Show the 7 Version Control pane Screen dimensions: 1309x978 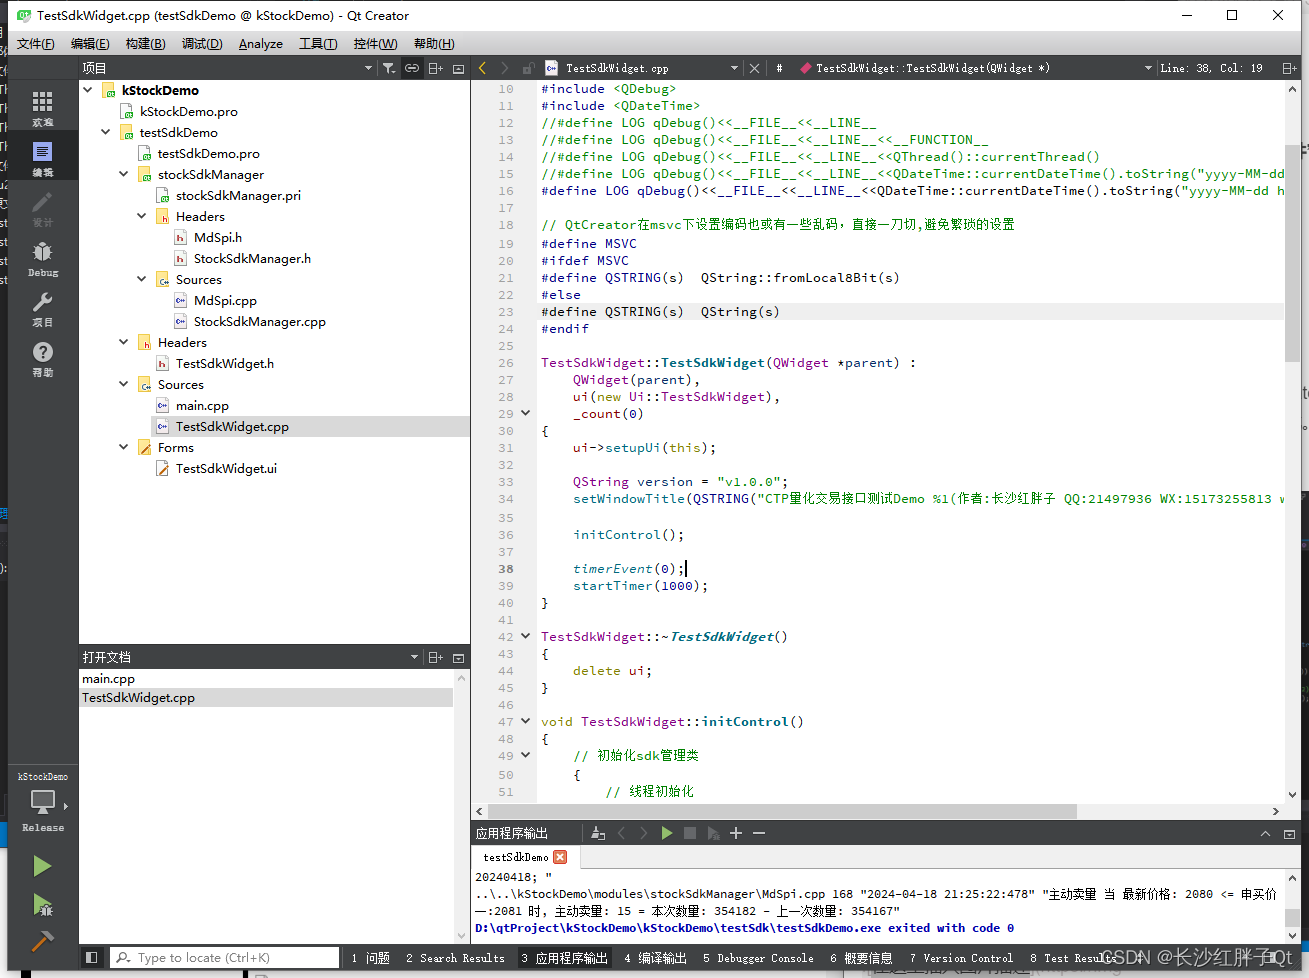pos(961,958)
